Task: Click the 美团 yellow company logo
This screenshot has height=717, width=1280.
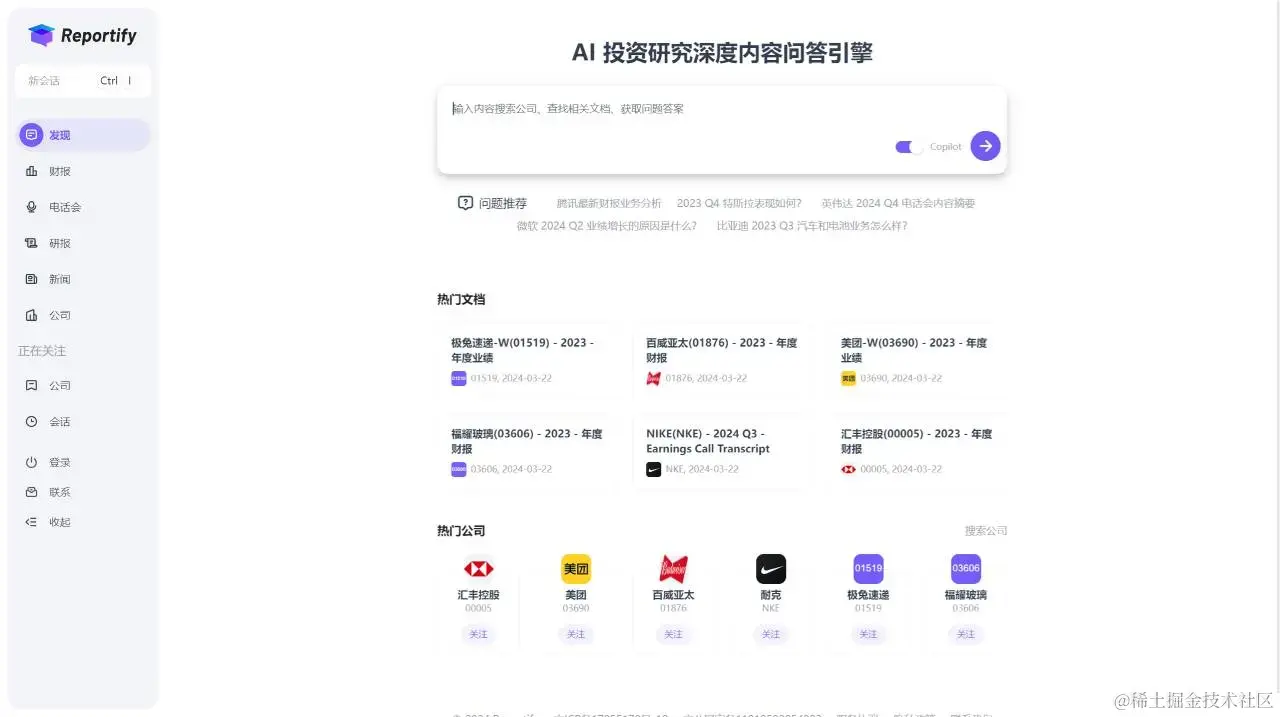Action: tap(576, 569)
